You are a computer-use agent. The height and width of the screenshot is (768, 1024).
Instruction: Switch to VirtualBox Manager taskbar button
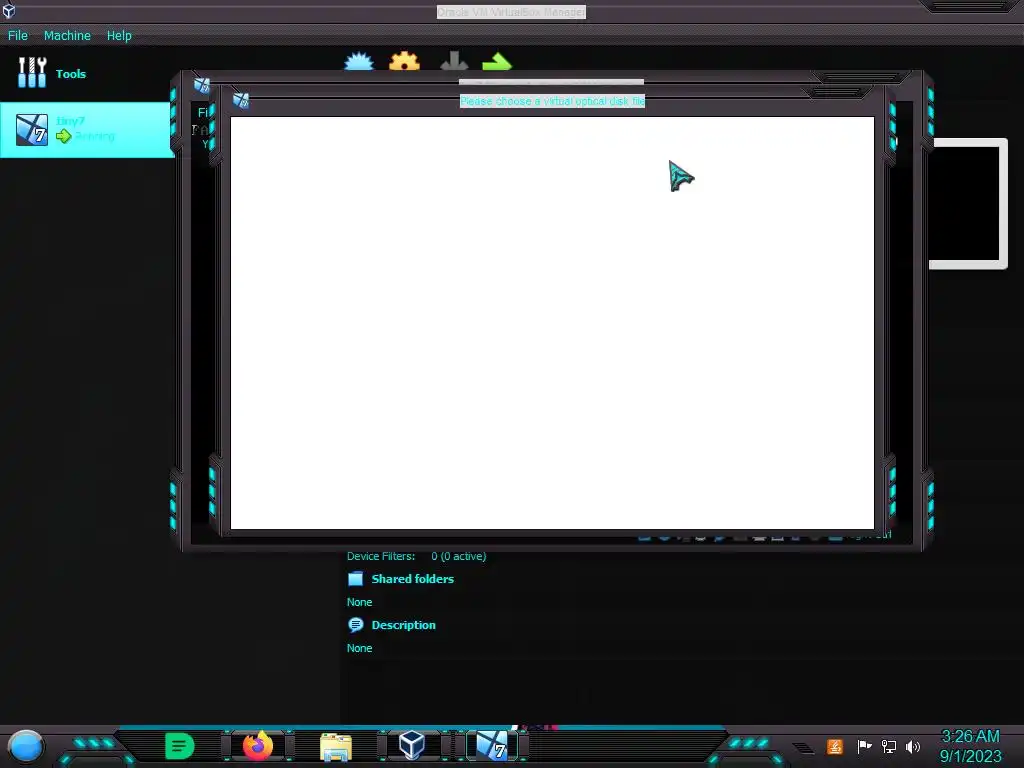(412, 745)
